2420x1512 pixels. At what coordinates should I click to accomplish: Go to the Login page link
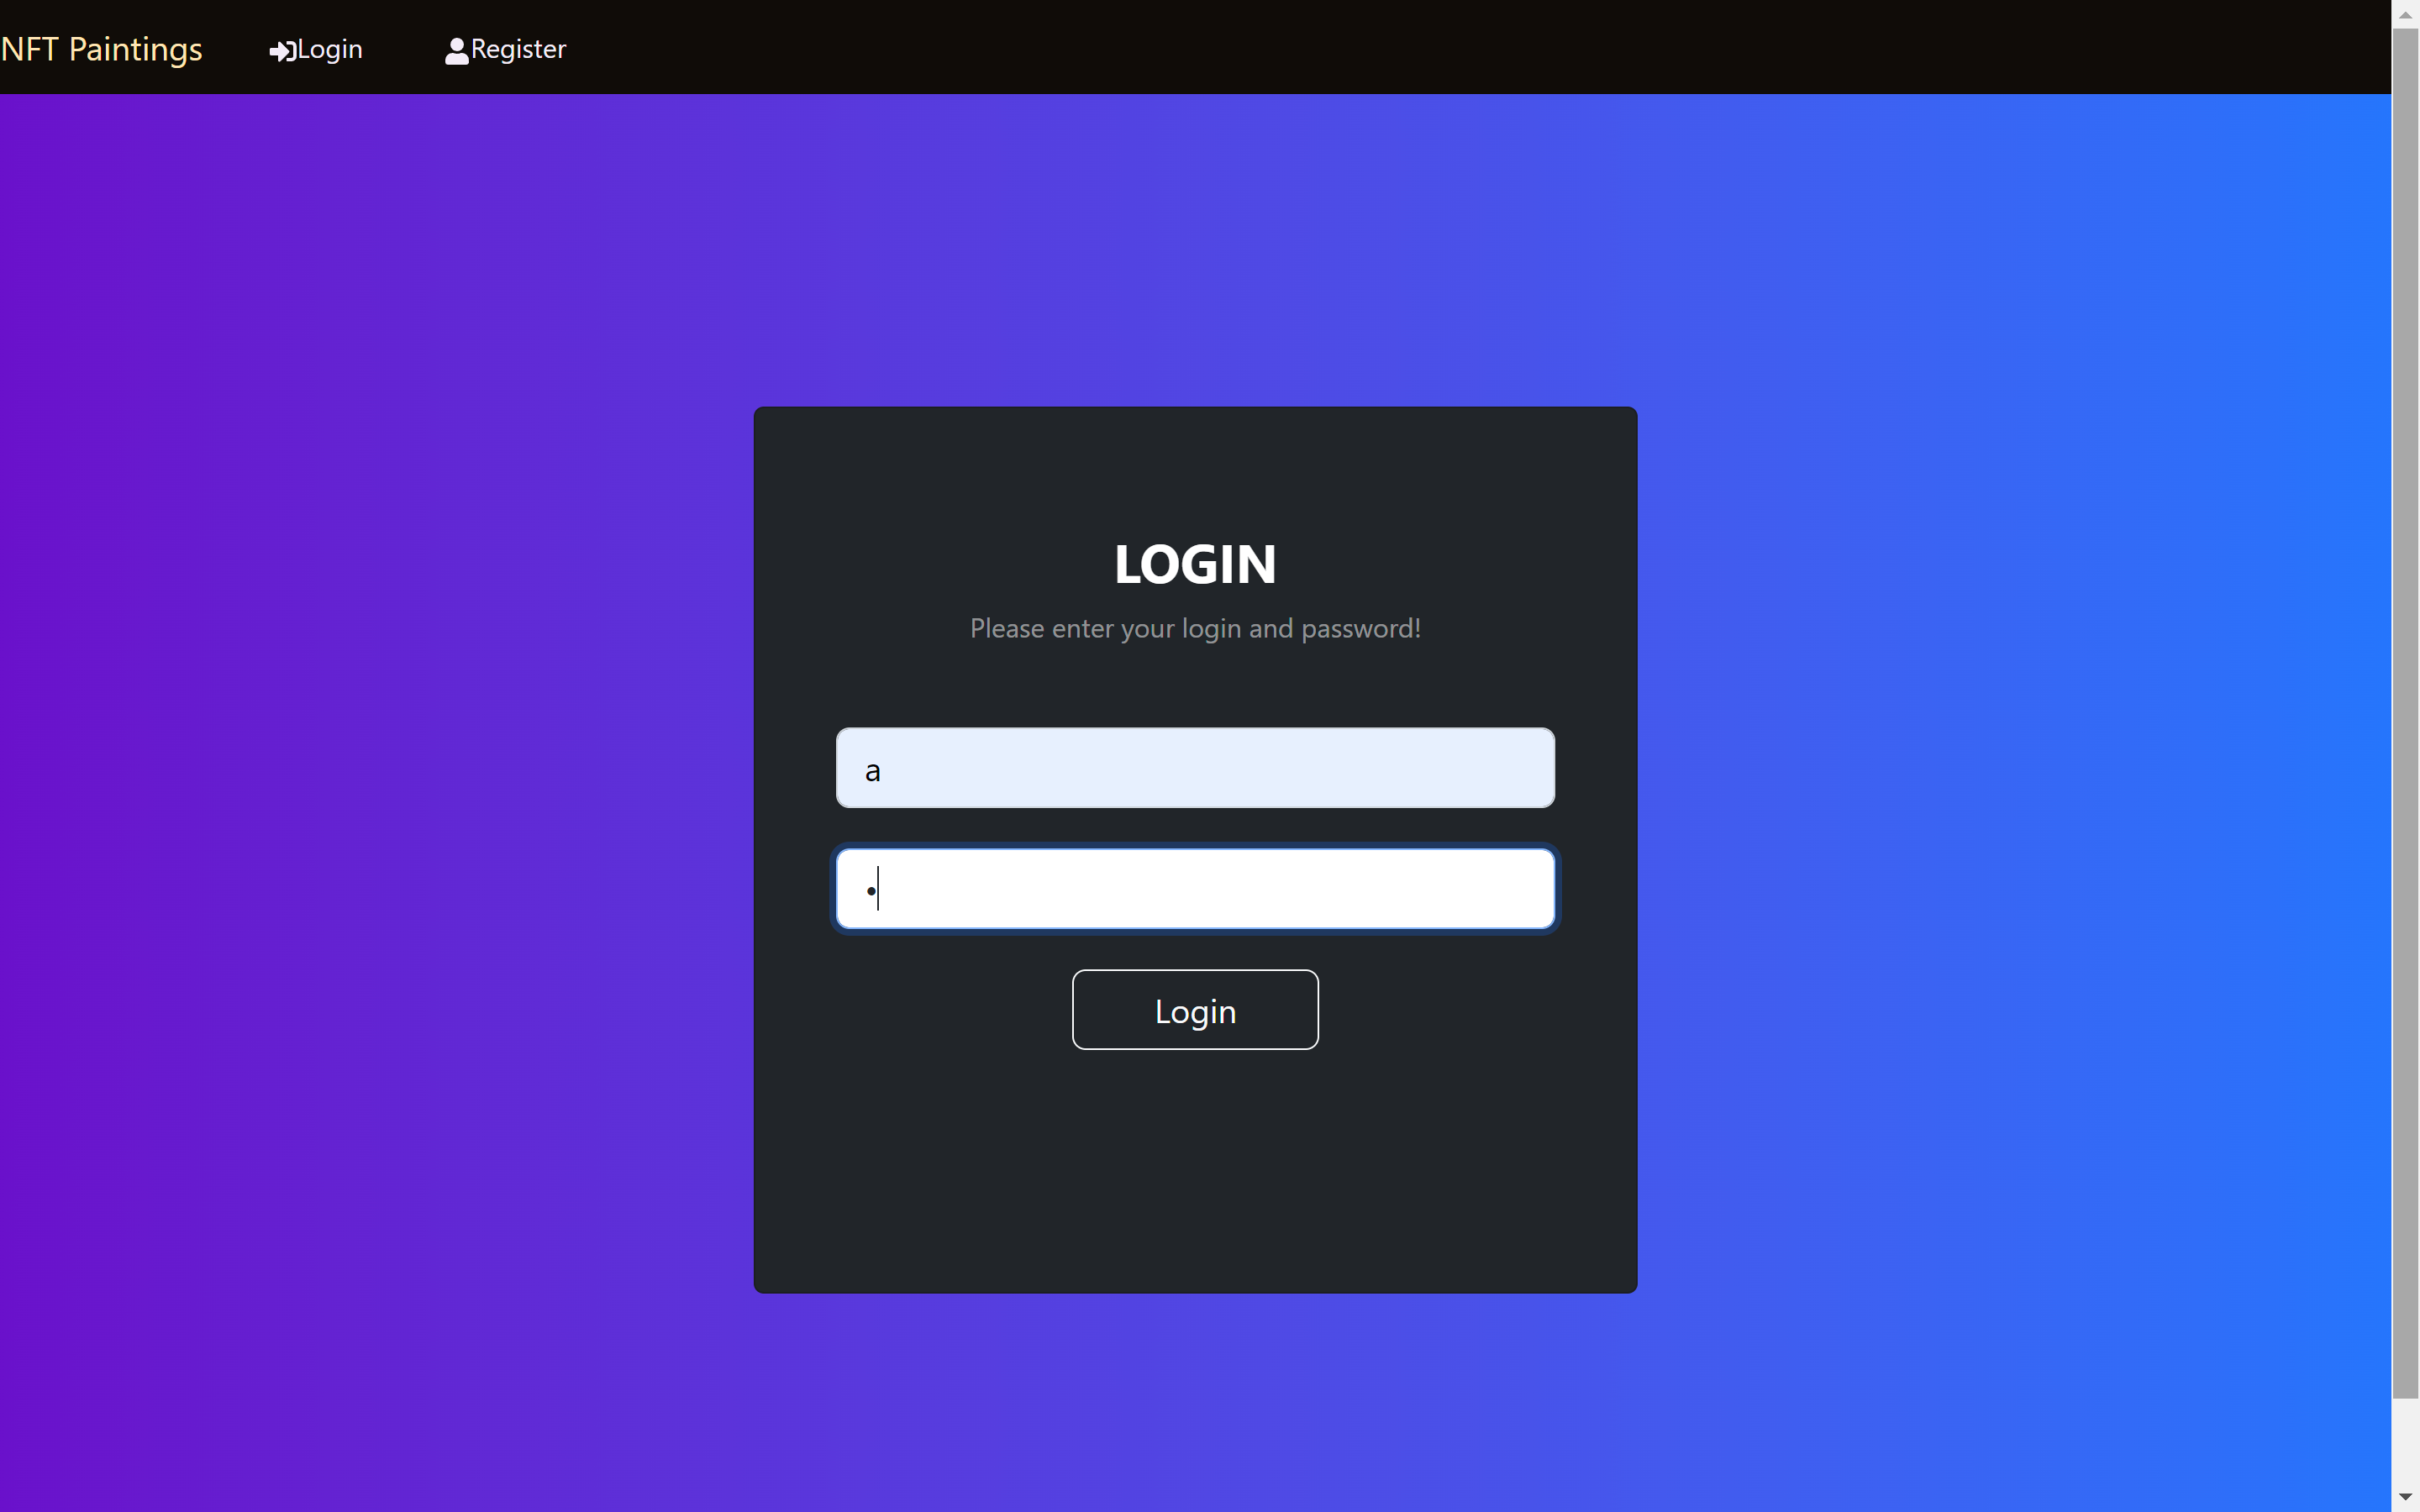(316, 49)
